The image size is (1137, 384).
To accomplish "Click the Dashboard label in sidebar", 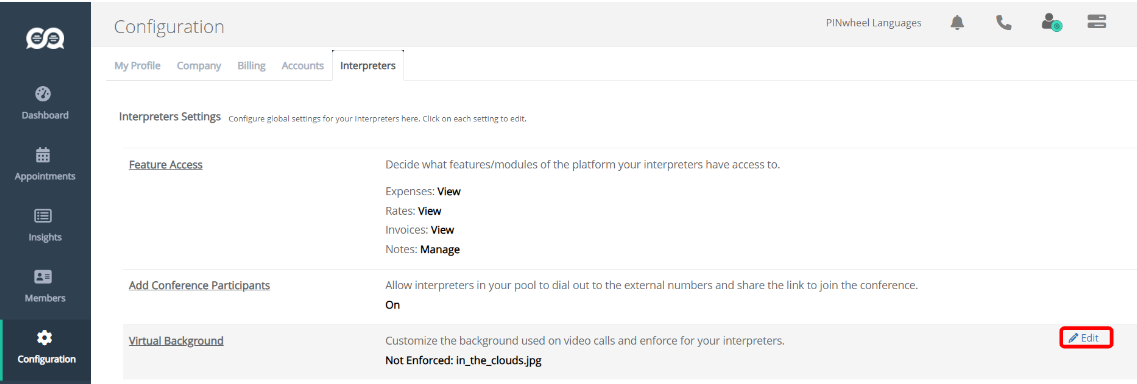I will click(45, 115).
